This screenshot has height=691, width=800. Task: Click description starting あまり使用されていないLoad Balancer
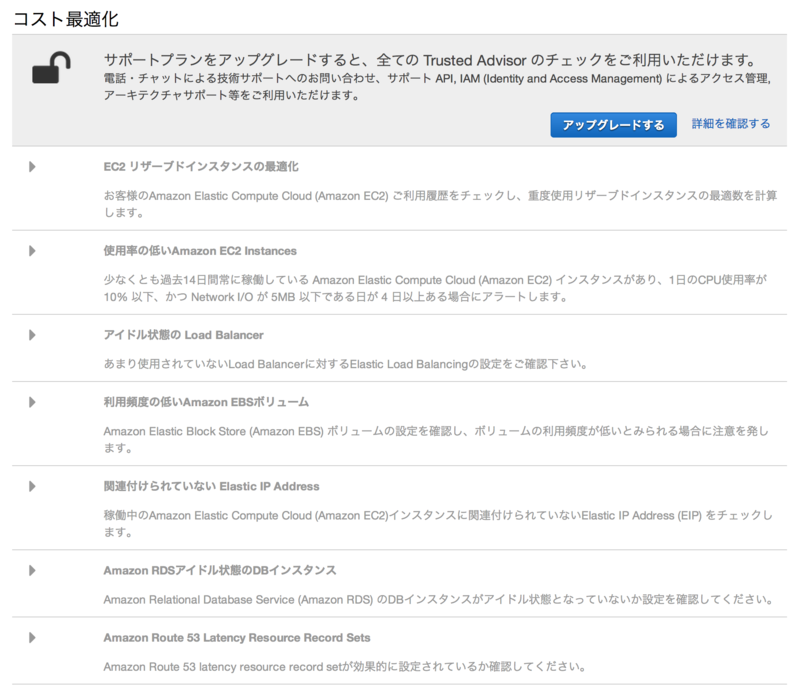345,364
